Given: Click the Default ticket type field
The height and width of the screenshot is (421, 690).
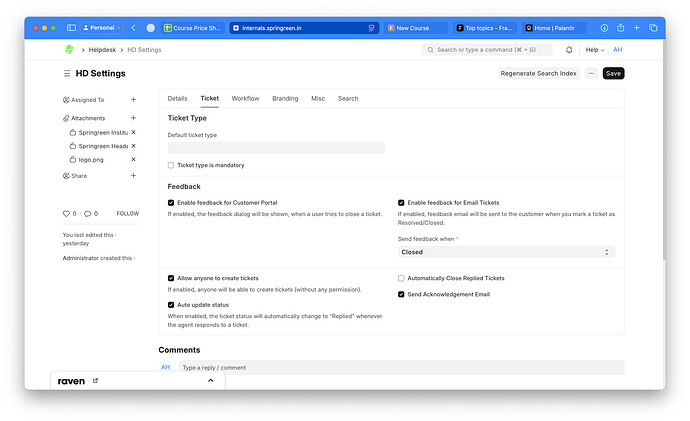Looking at the screenshot, I should point(276,148).
